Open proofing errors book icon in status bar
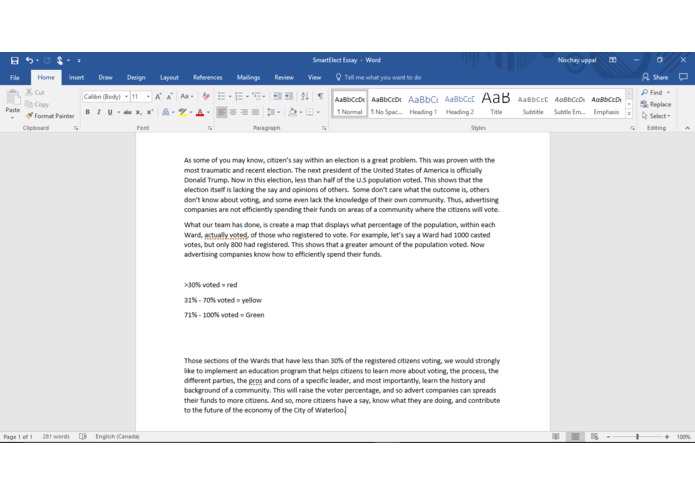 pyautogui.click(x=82, y=437)
